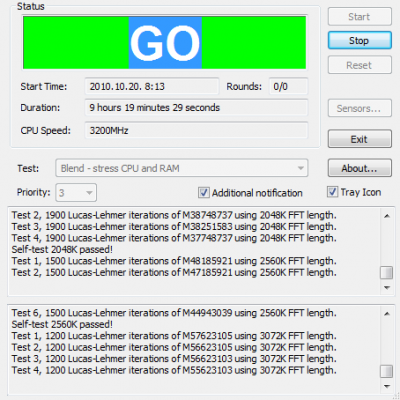Open the About... dialog
Viewport: 400px width, 400px height.
[x=359, y=168]
